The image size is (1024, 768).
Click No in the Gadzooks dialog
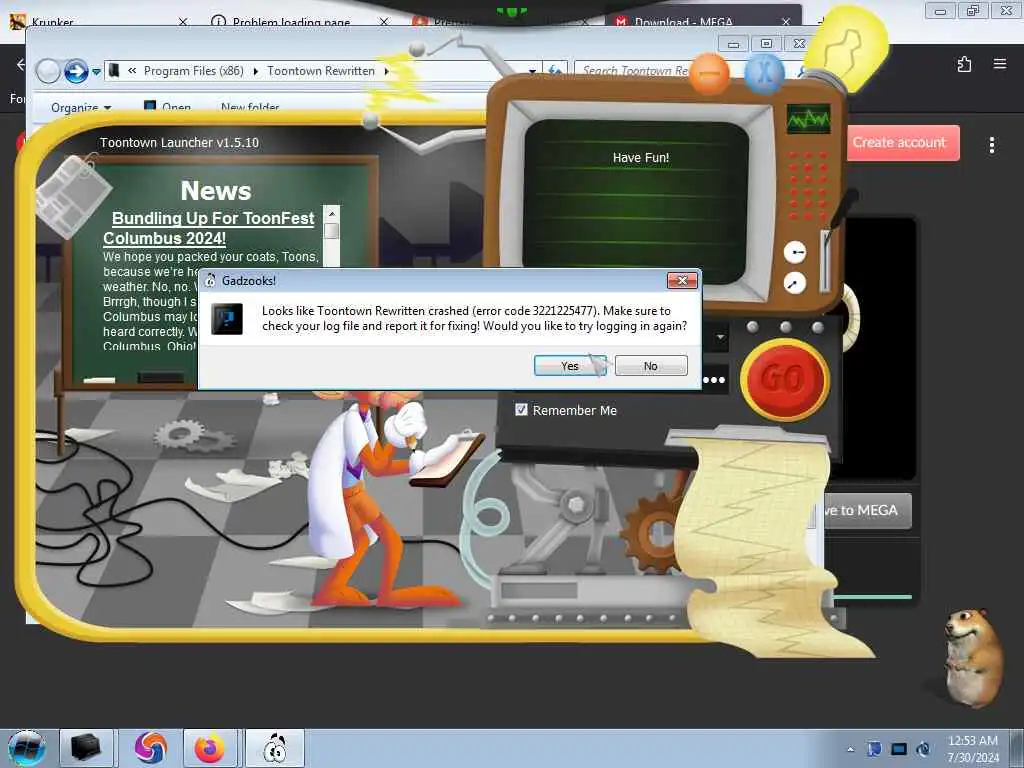coord(650,366)
